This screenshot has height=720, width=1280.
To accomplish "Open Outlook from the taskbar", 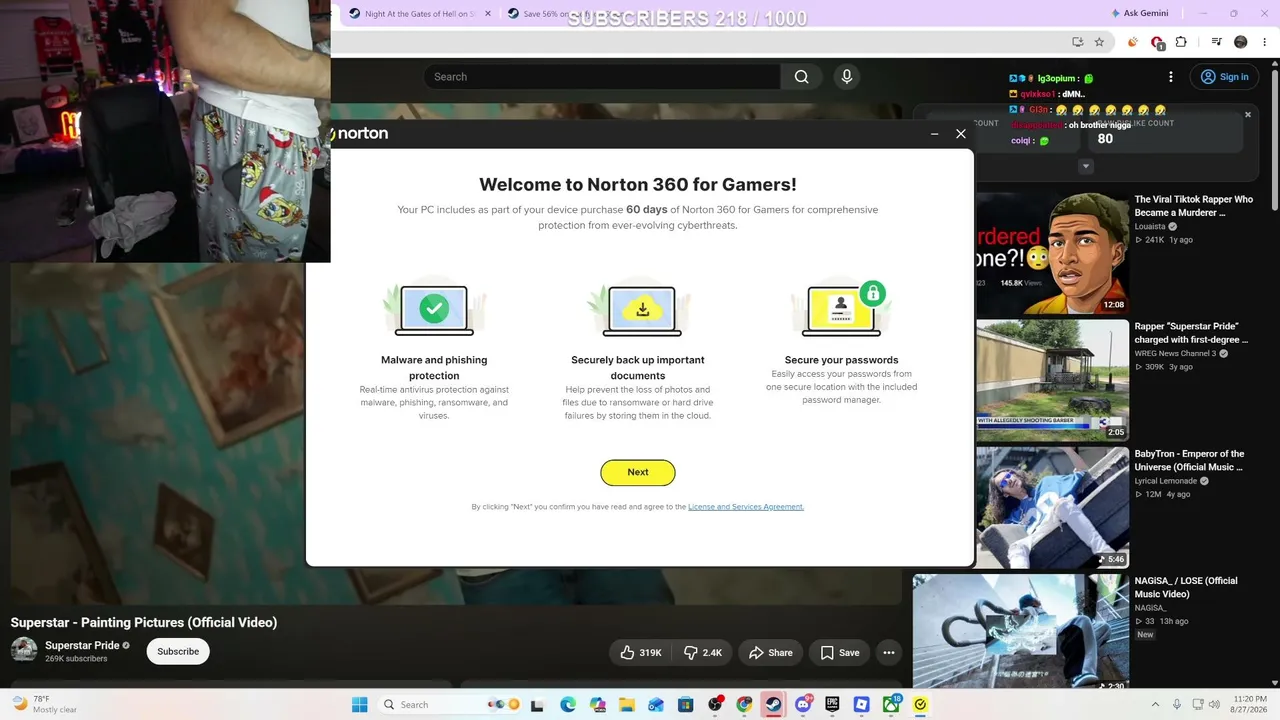I will pyautogui.click(x=656, y=705).
